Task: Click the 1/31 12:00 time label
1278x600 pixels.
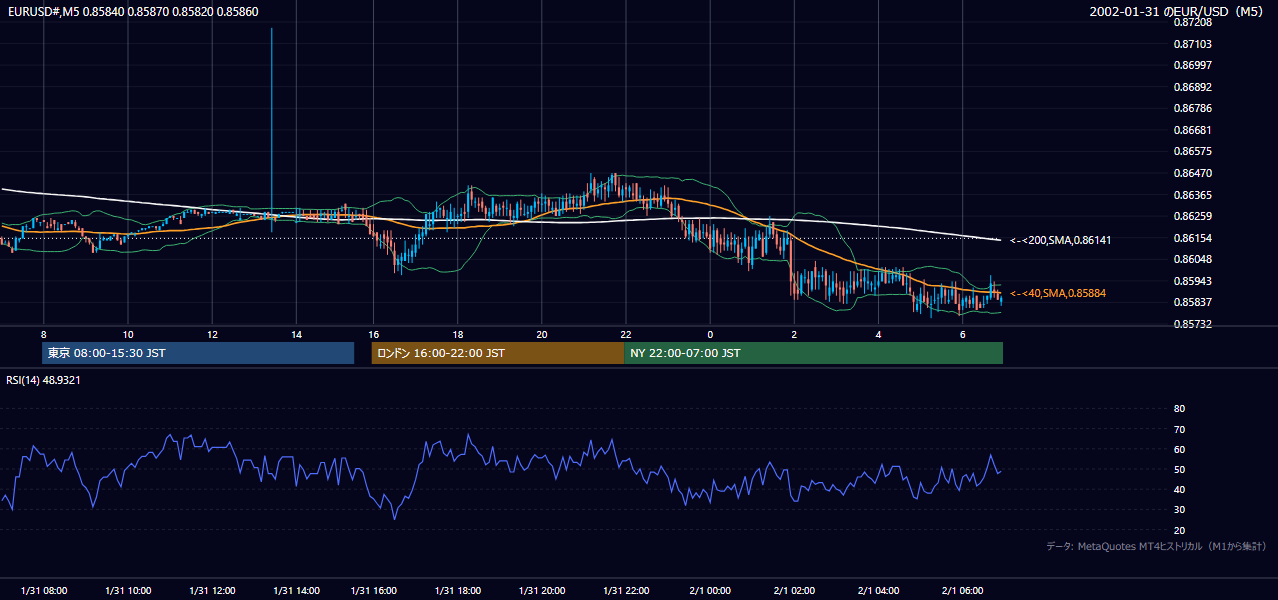Action: [x=212, y=591]
